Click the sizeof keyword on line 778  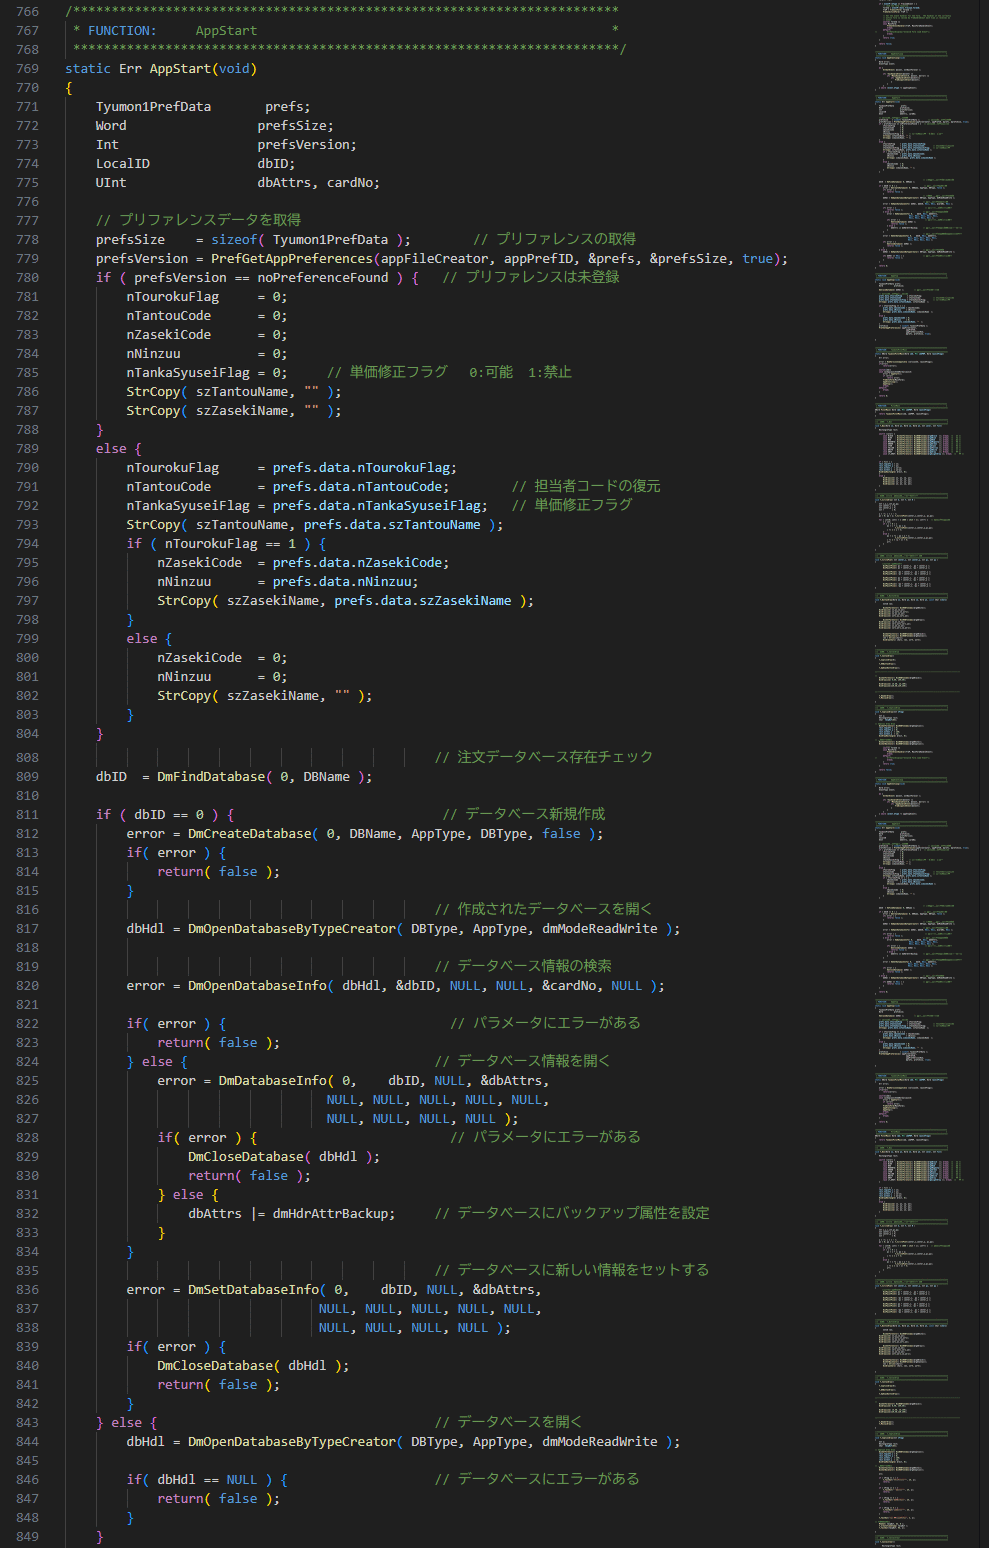point(234,240)
